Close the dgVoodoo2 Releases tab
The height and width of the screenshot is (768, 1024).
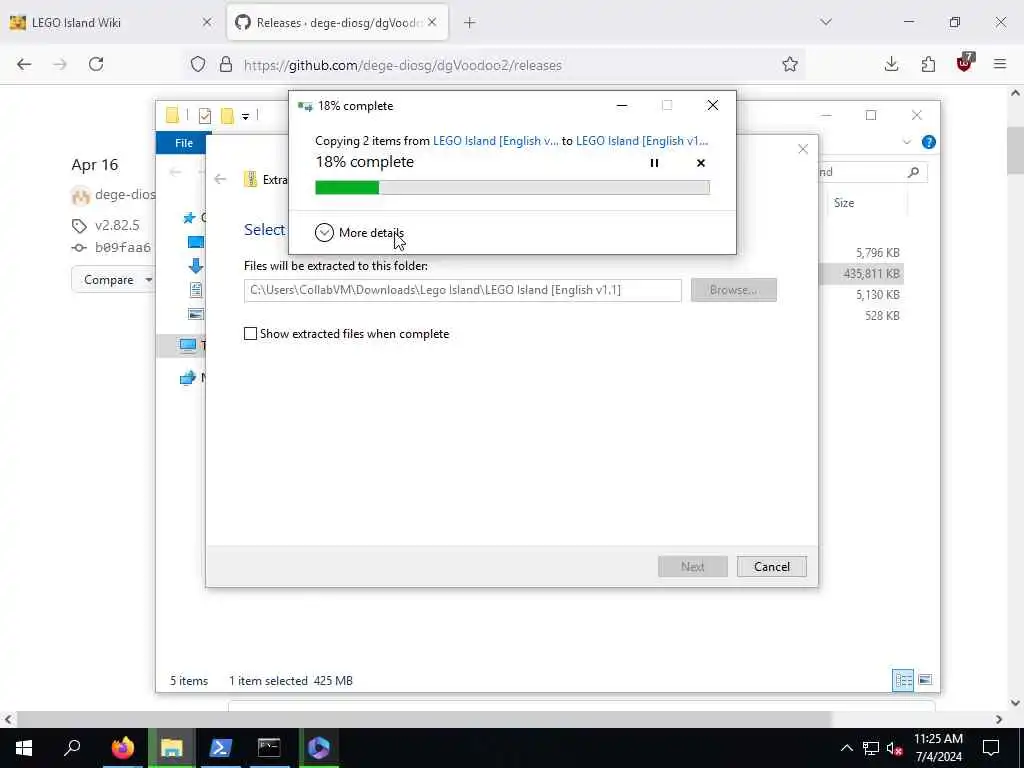(x=432, y=22)
